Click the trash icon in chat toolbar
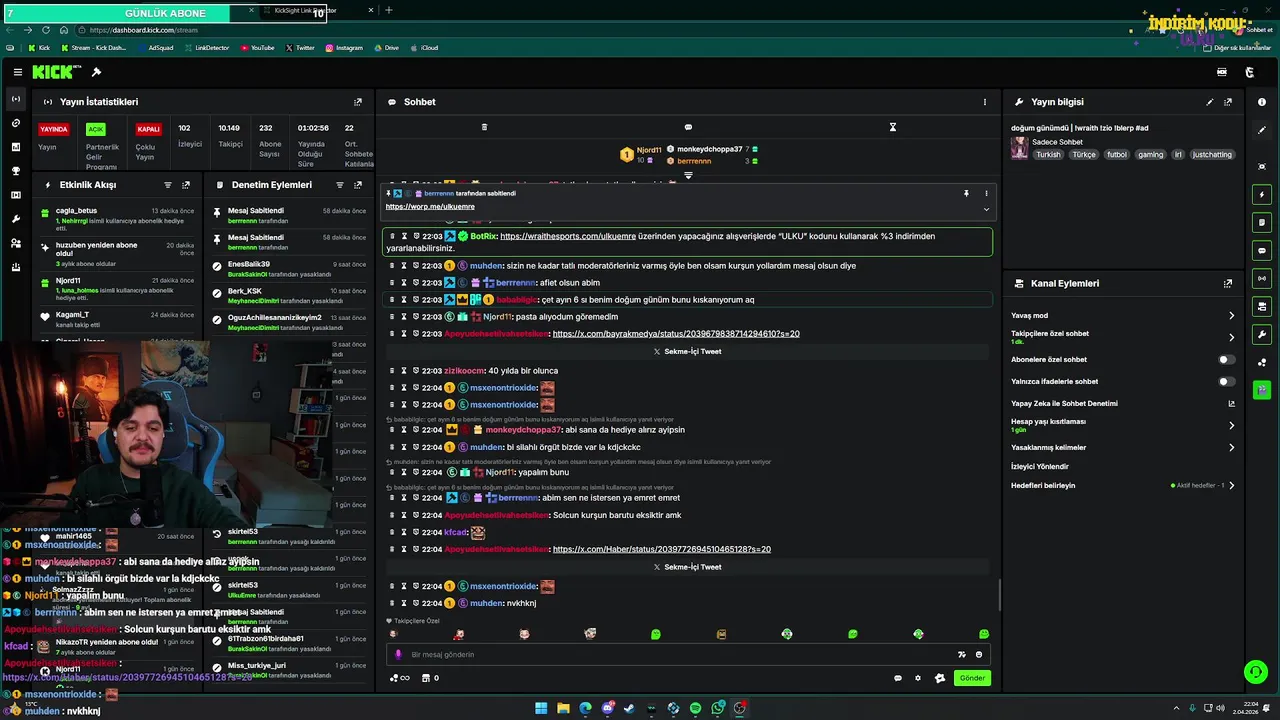Screen dimensions: 1280x720 [x=484, y=127]
